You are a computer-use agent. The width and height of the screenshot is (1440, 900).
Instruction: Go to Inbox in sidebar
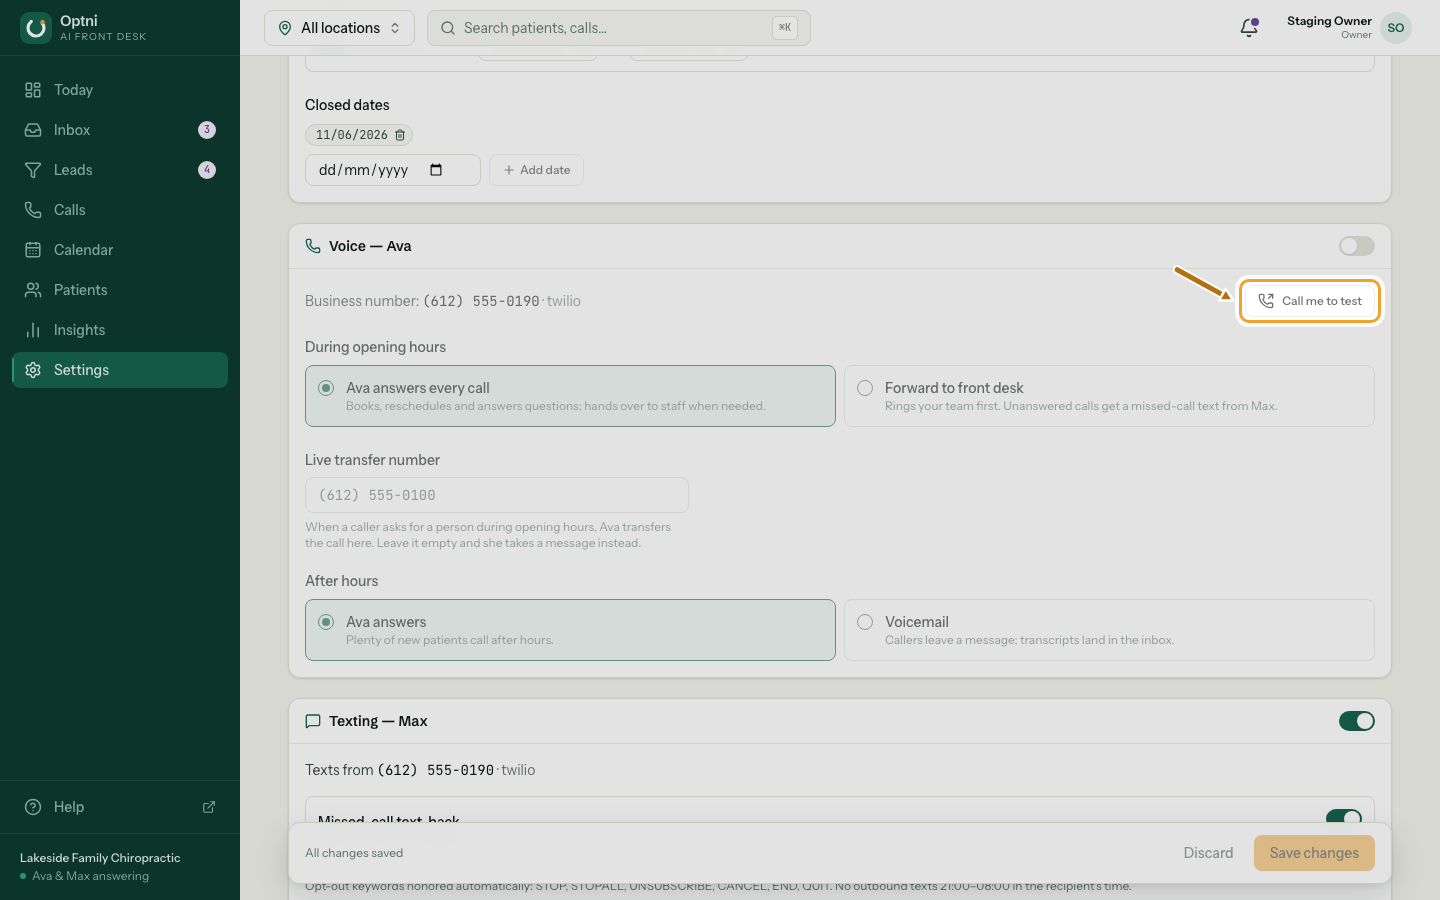120,130
